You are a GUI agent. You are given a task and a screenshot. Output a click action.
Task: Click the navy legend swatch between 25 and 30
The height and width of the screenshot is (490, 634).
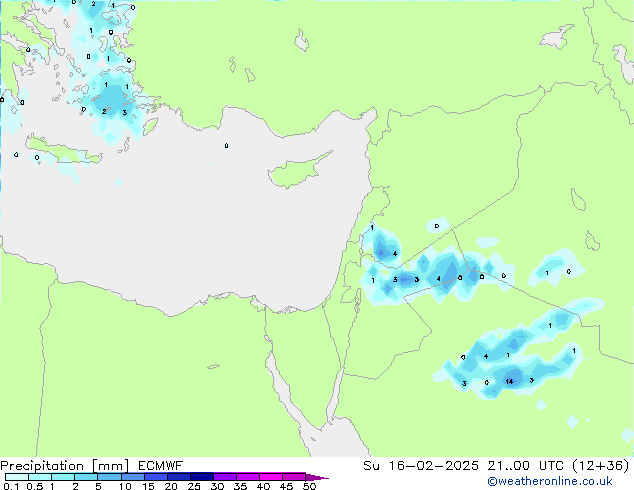tap(201, 477)
